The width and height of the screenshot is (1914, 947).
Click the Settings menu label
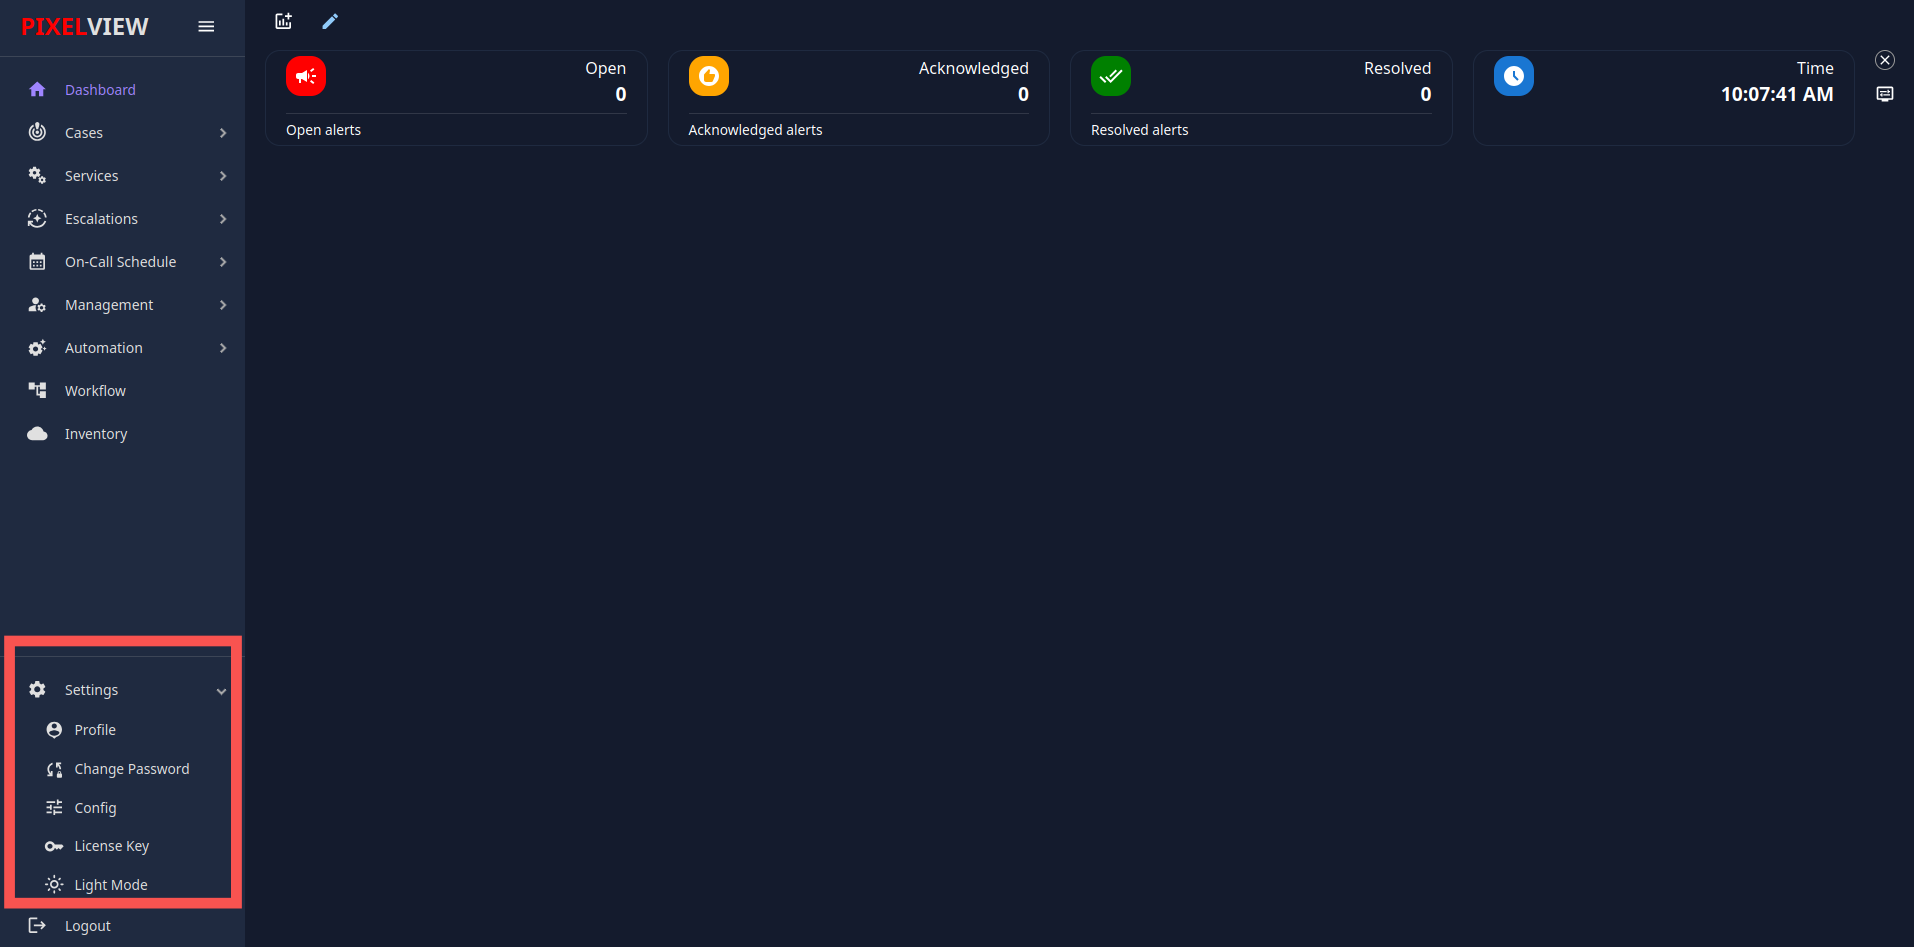tap(91, 690)
